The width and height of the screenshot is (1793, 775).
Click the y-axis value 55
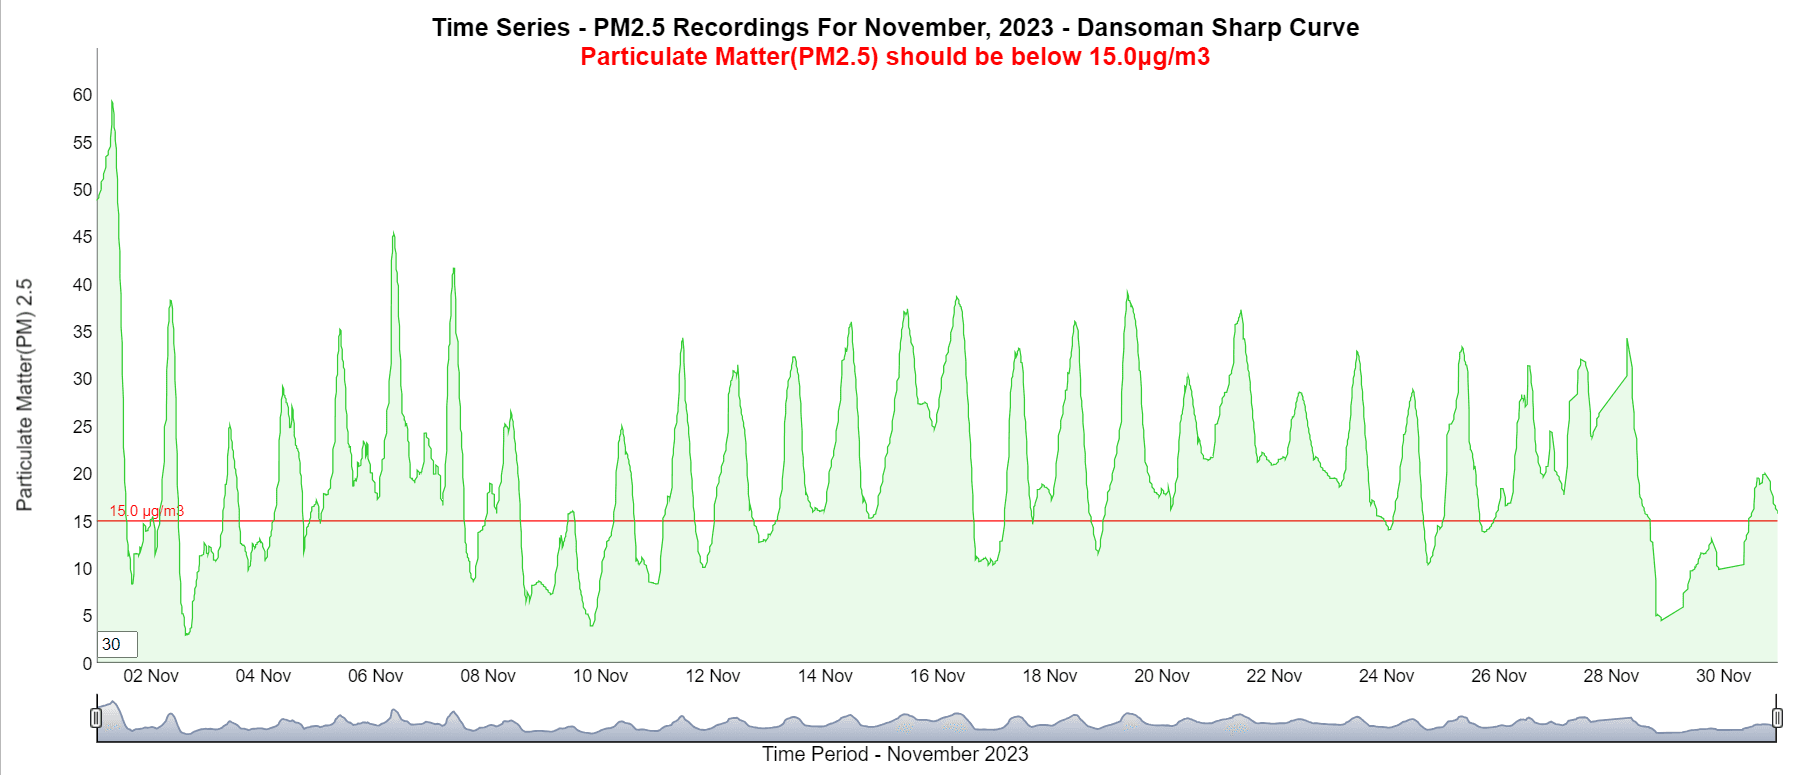82,143
